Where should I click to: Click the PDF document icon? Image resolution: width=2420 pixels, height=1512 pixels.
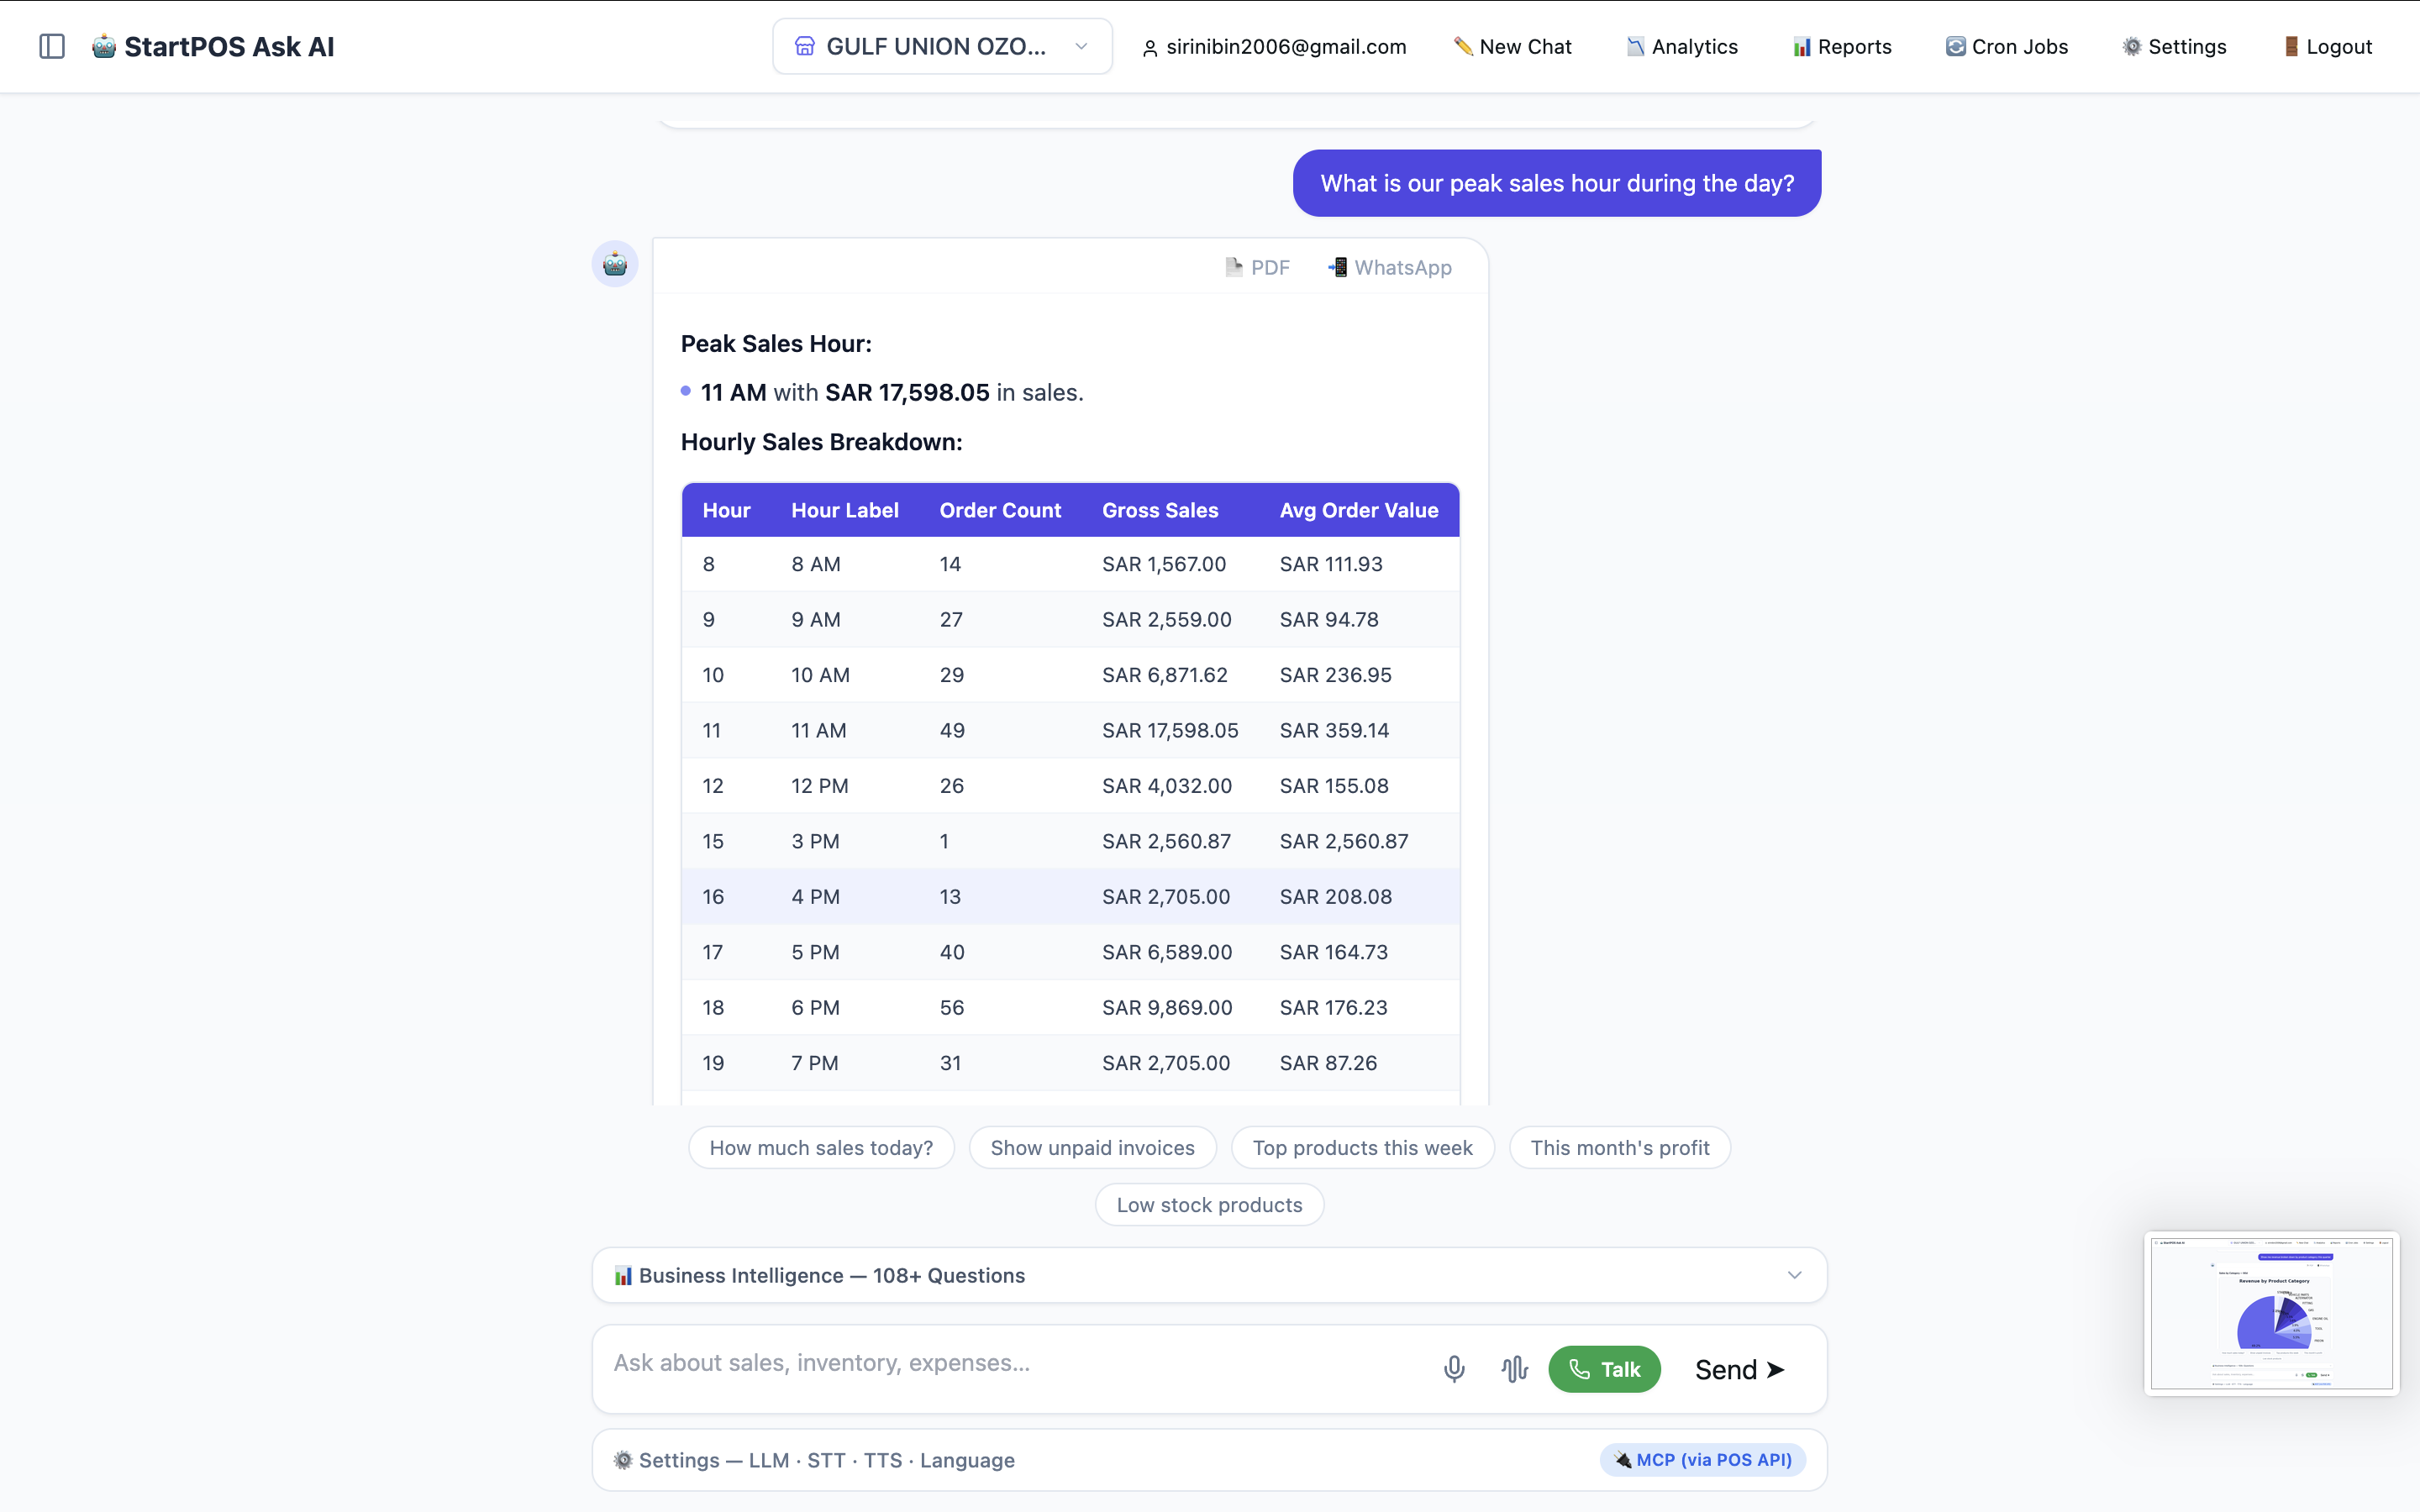coord(1234,267)
